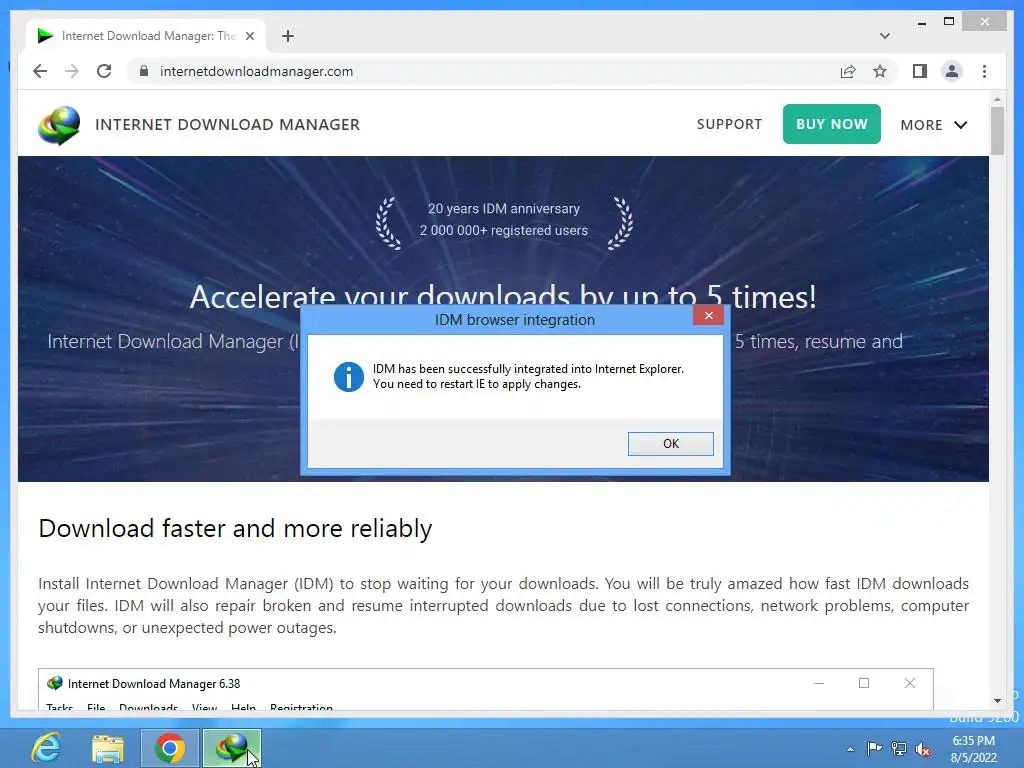Open a new tab with the plus button
The image size is (1024, 768).
(288, 36)
